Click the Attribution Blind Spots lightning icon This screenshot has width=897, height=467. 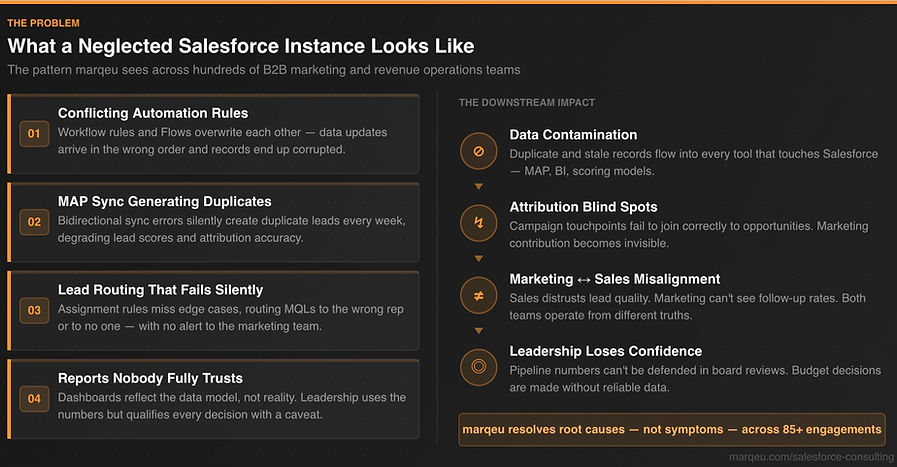pos(479,223)
